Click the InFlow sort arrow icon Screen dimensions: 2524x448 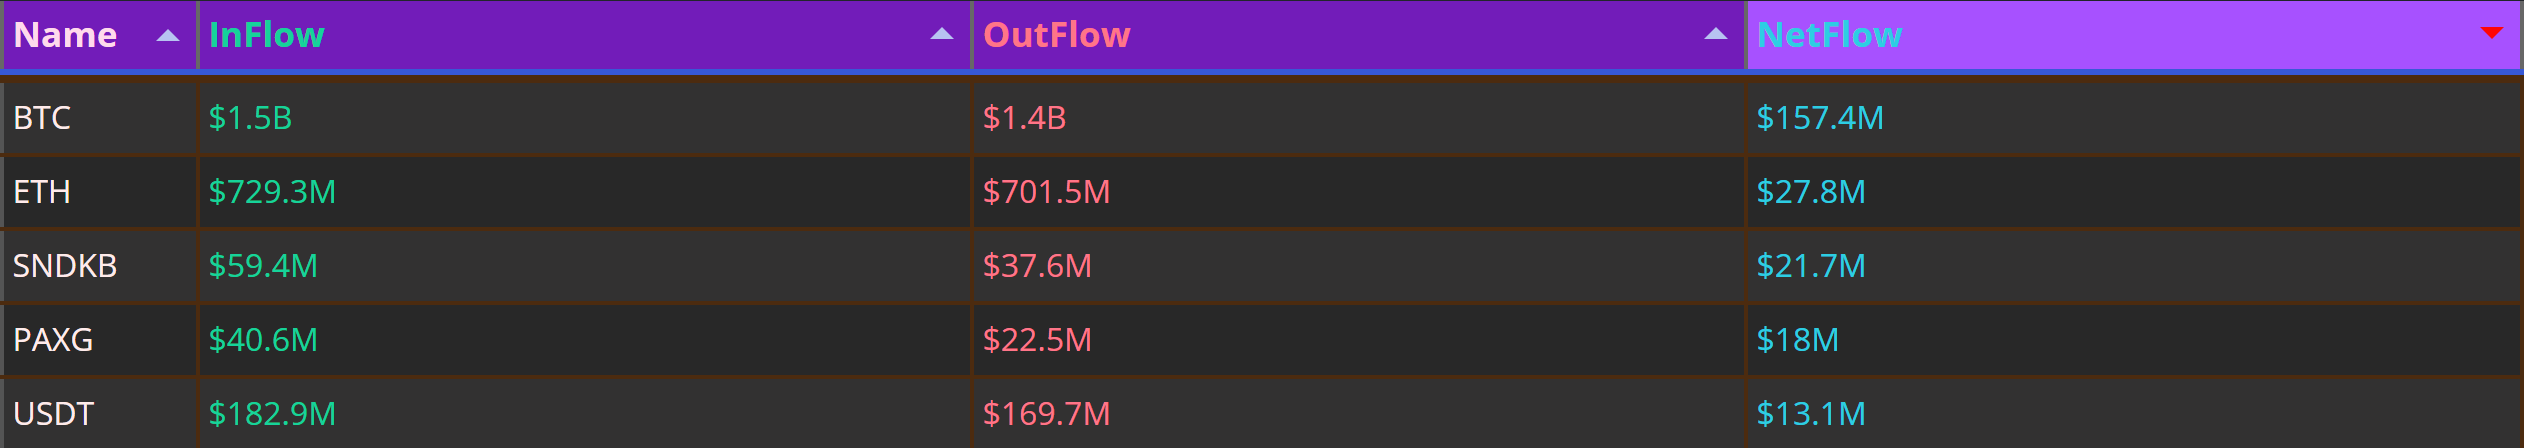pyautogui.click(x=942, y=34)
